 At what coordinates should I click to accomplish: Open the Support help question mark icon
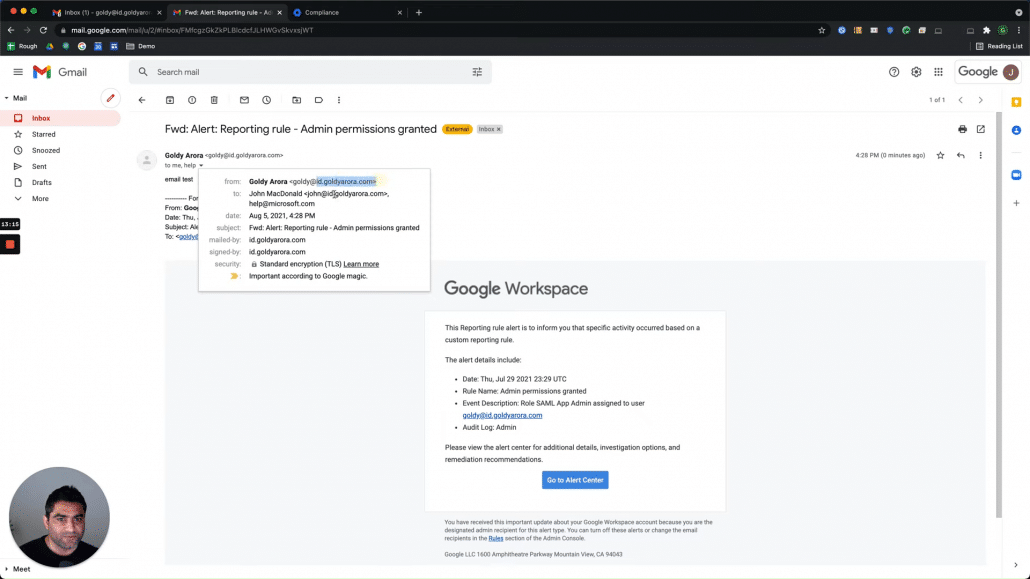click(x=894, y=72)
